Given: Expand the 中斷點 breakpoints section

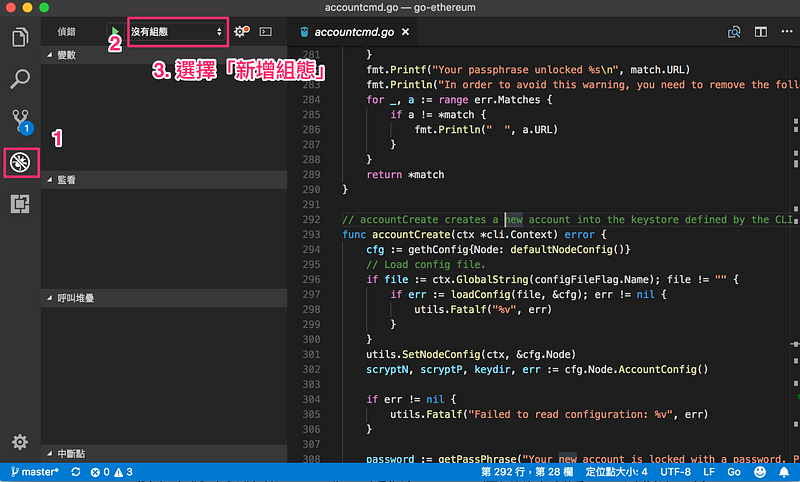Looking at the screenshot, I should [70, 453].
